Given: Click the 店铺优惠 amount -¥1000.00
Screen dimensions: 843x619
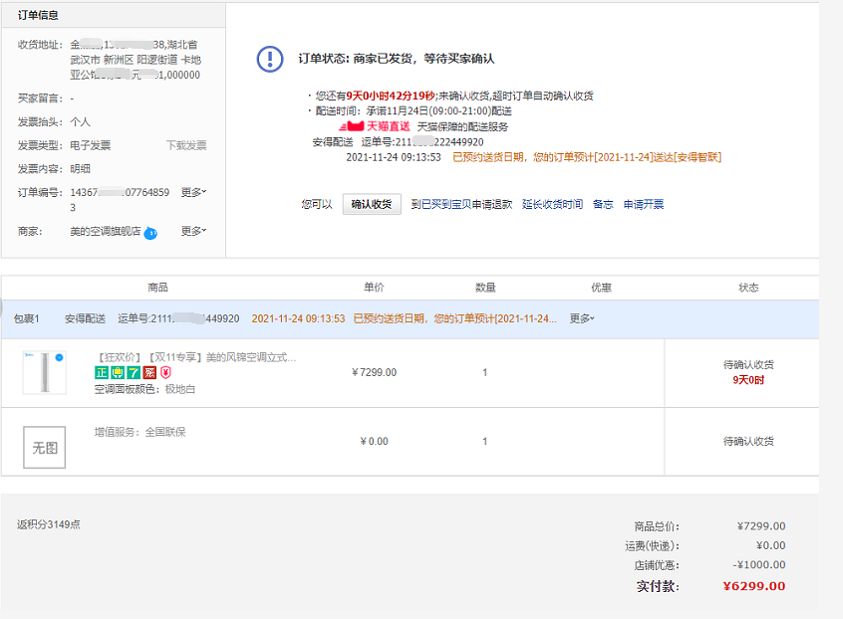Looking at the screenshot, I should coord(759,565).
